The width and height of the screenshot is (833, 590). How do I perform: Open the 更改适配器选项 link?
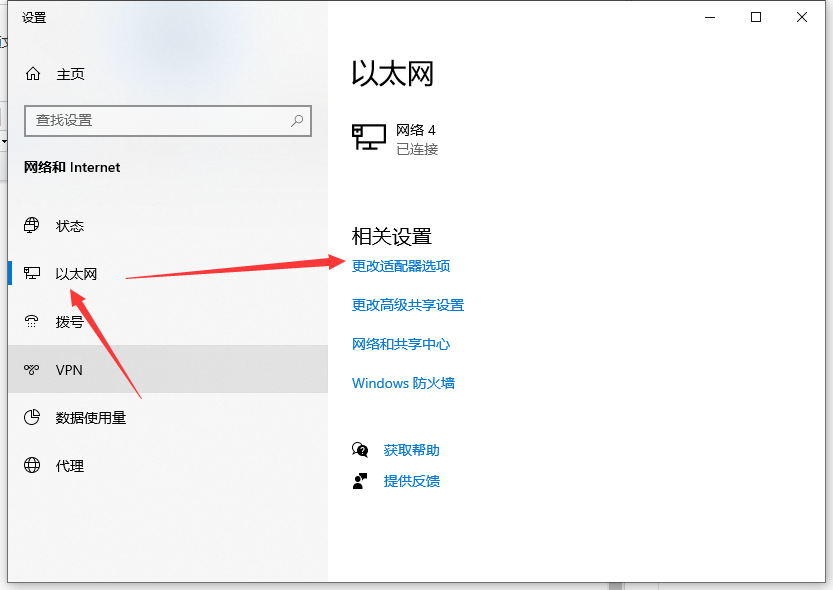pyautogui.click(x=401, y=266)
